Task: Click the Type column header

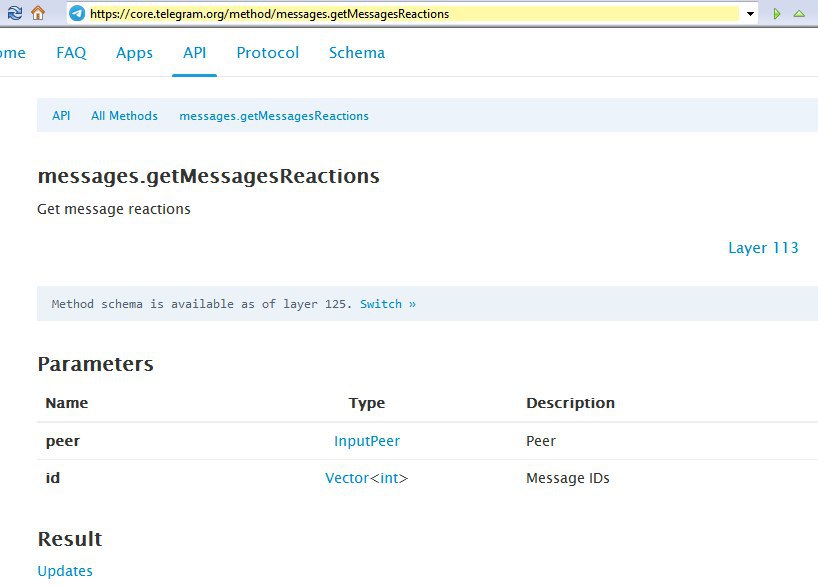Action: [x=367, y=403]
